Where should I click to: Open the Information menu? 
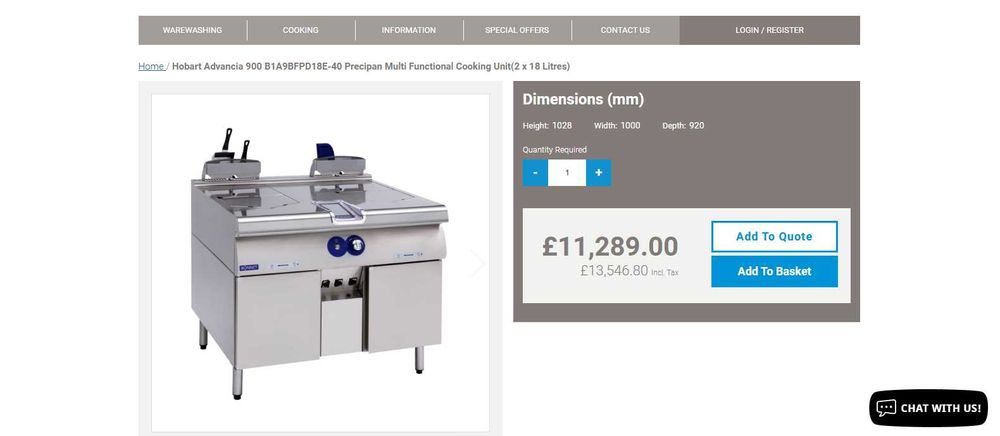coord(409,30)
